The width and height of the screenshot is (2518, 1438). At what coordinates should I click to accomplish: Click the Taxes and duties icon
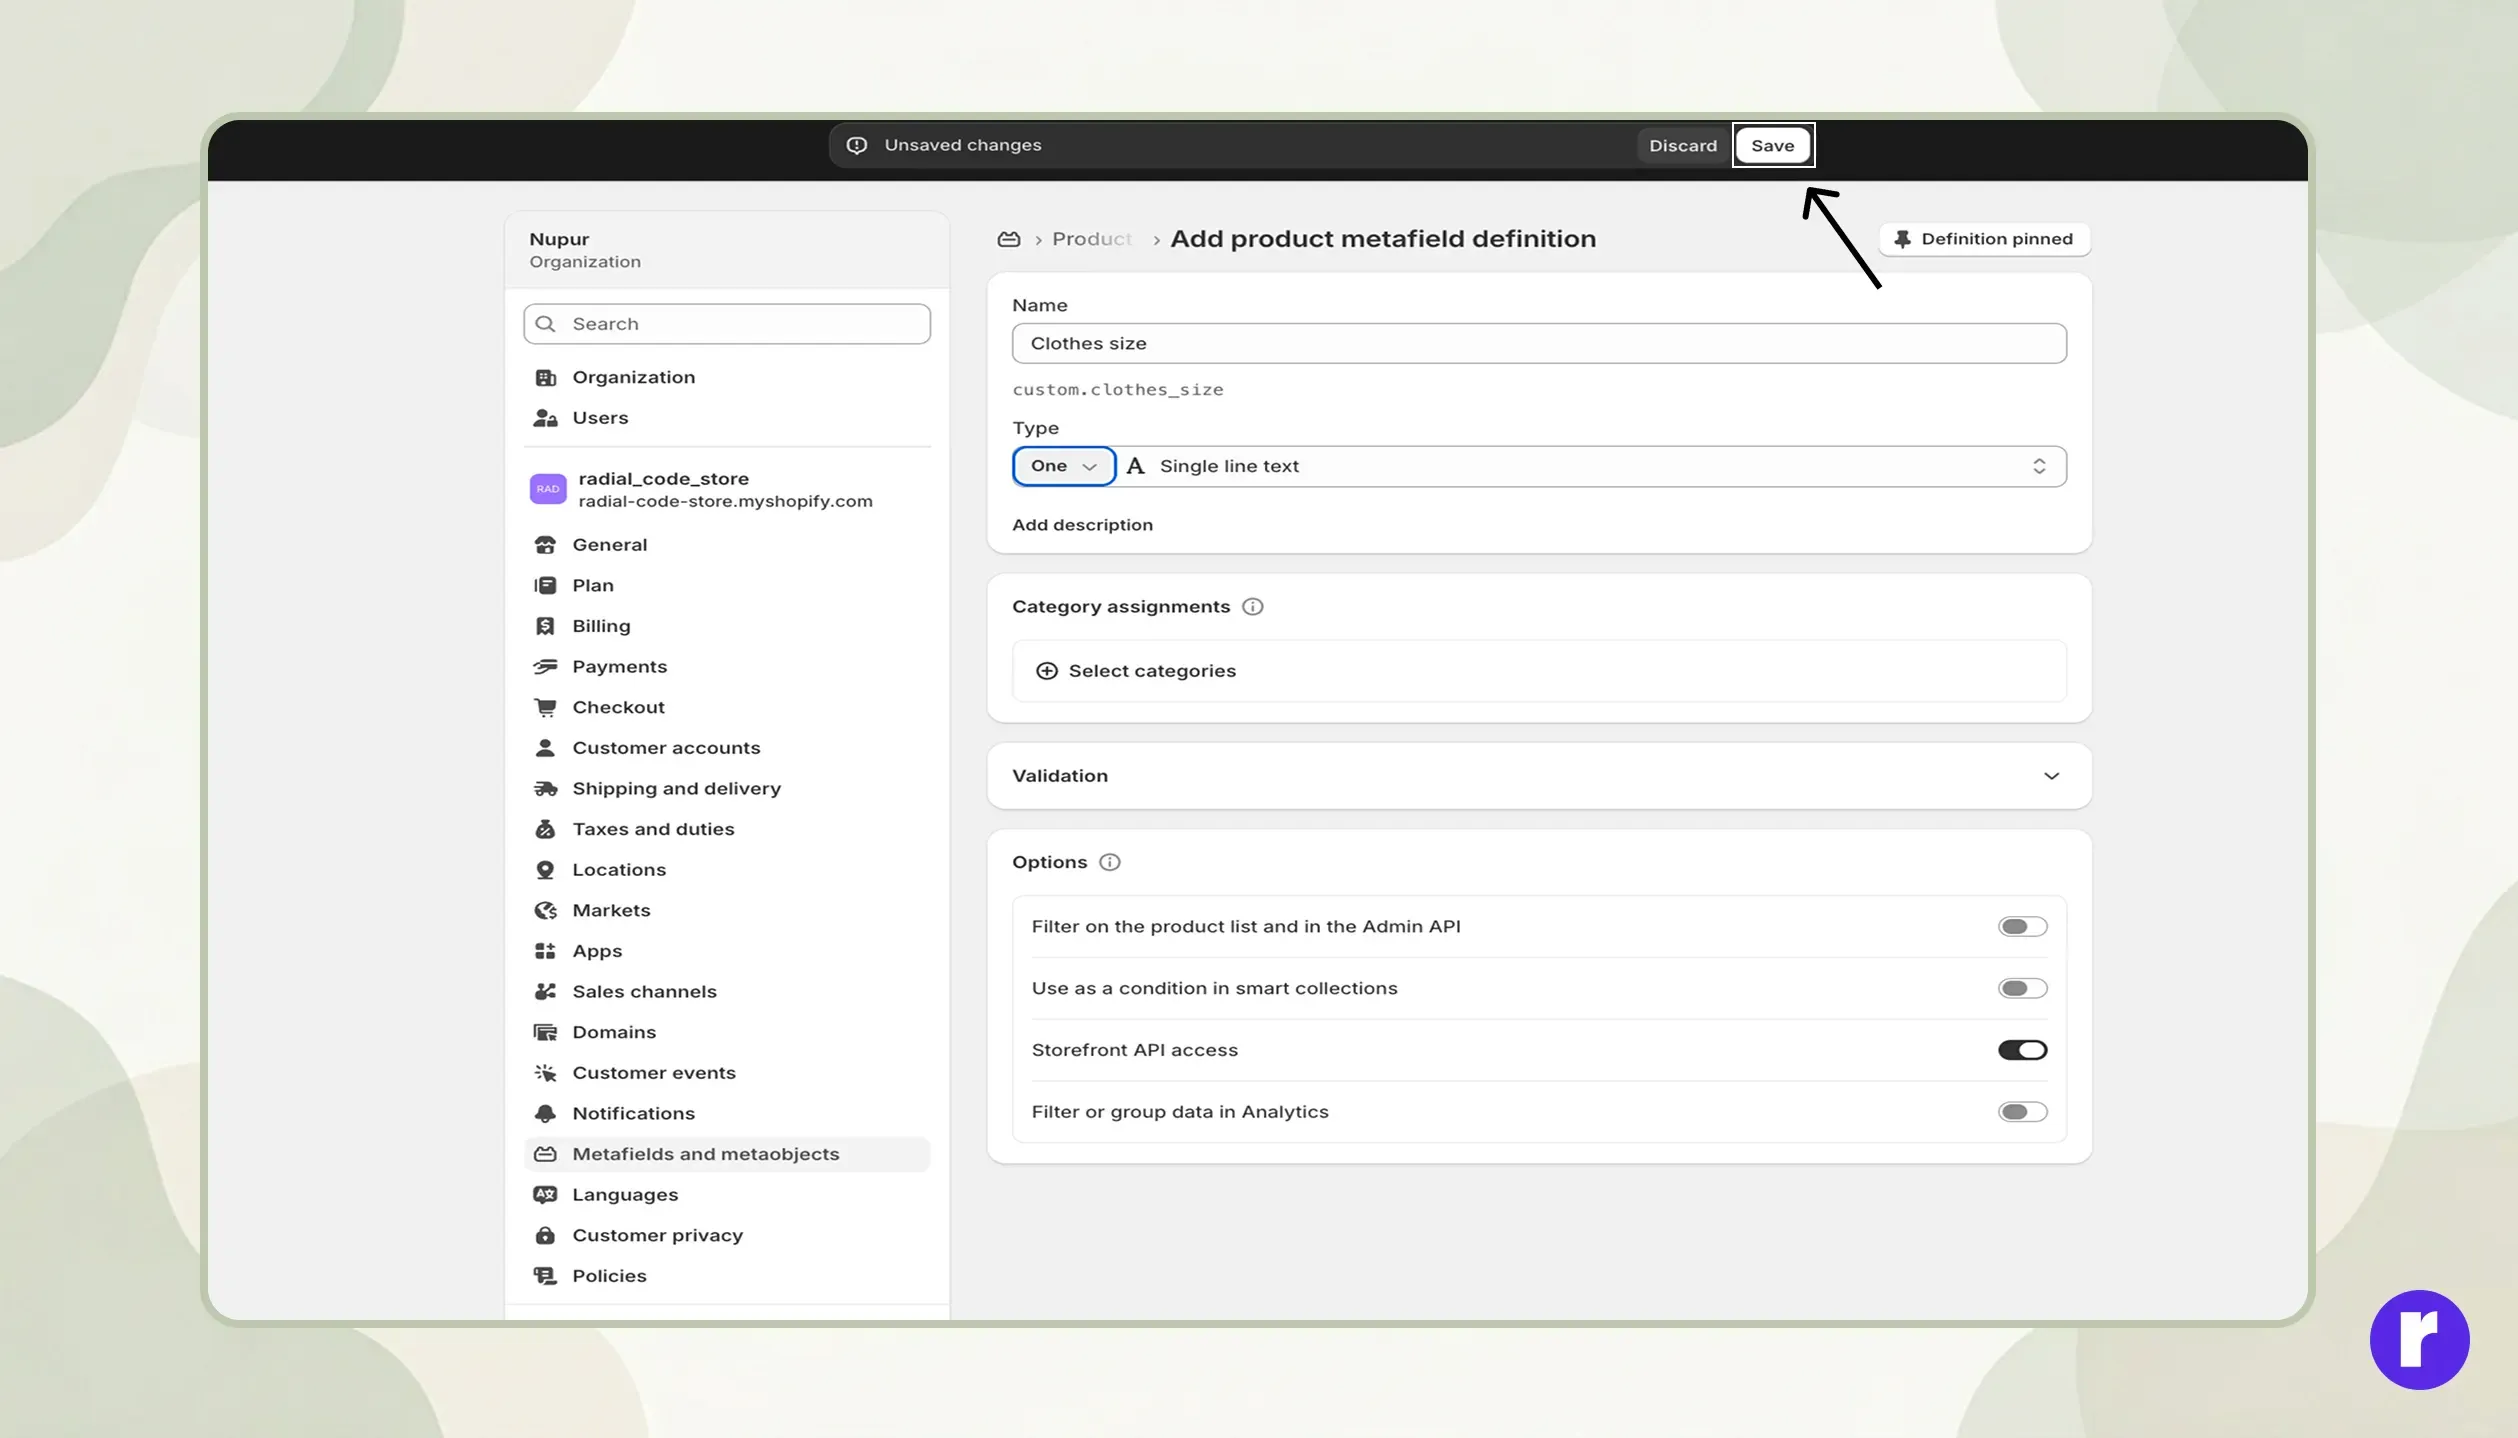click(545, 829)
